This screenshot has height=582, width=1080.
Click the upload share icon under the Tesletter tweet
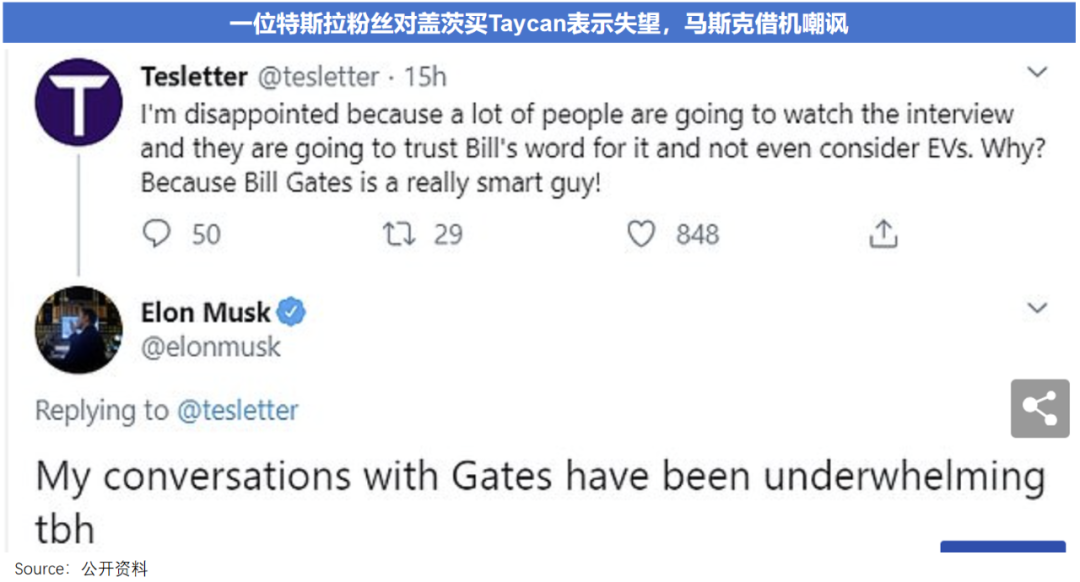pos(883,234)
